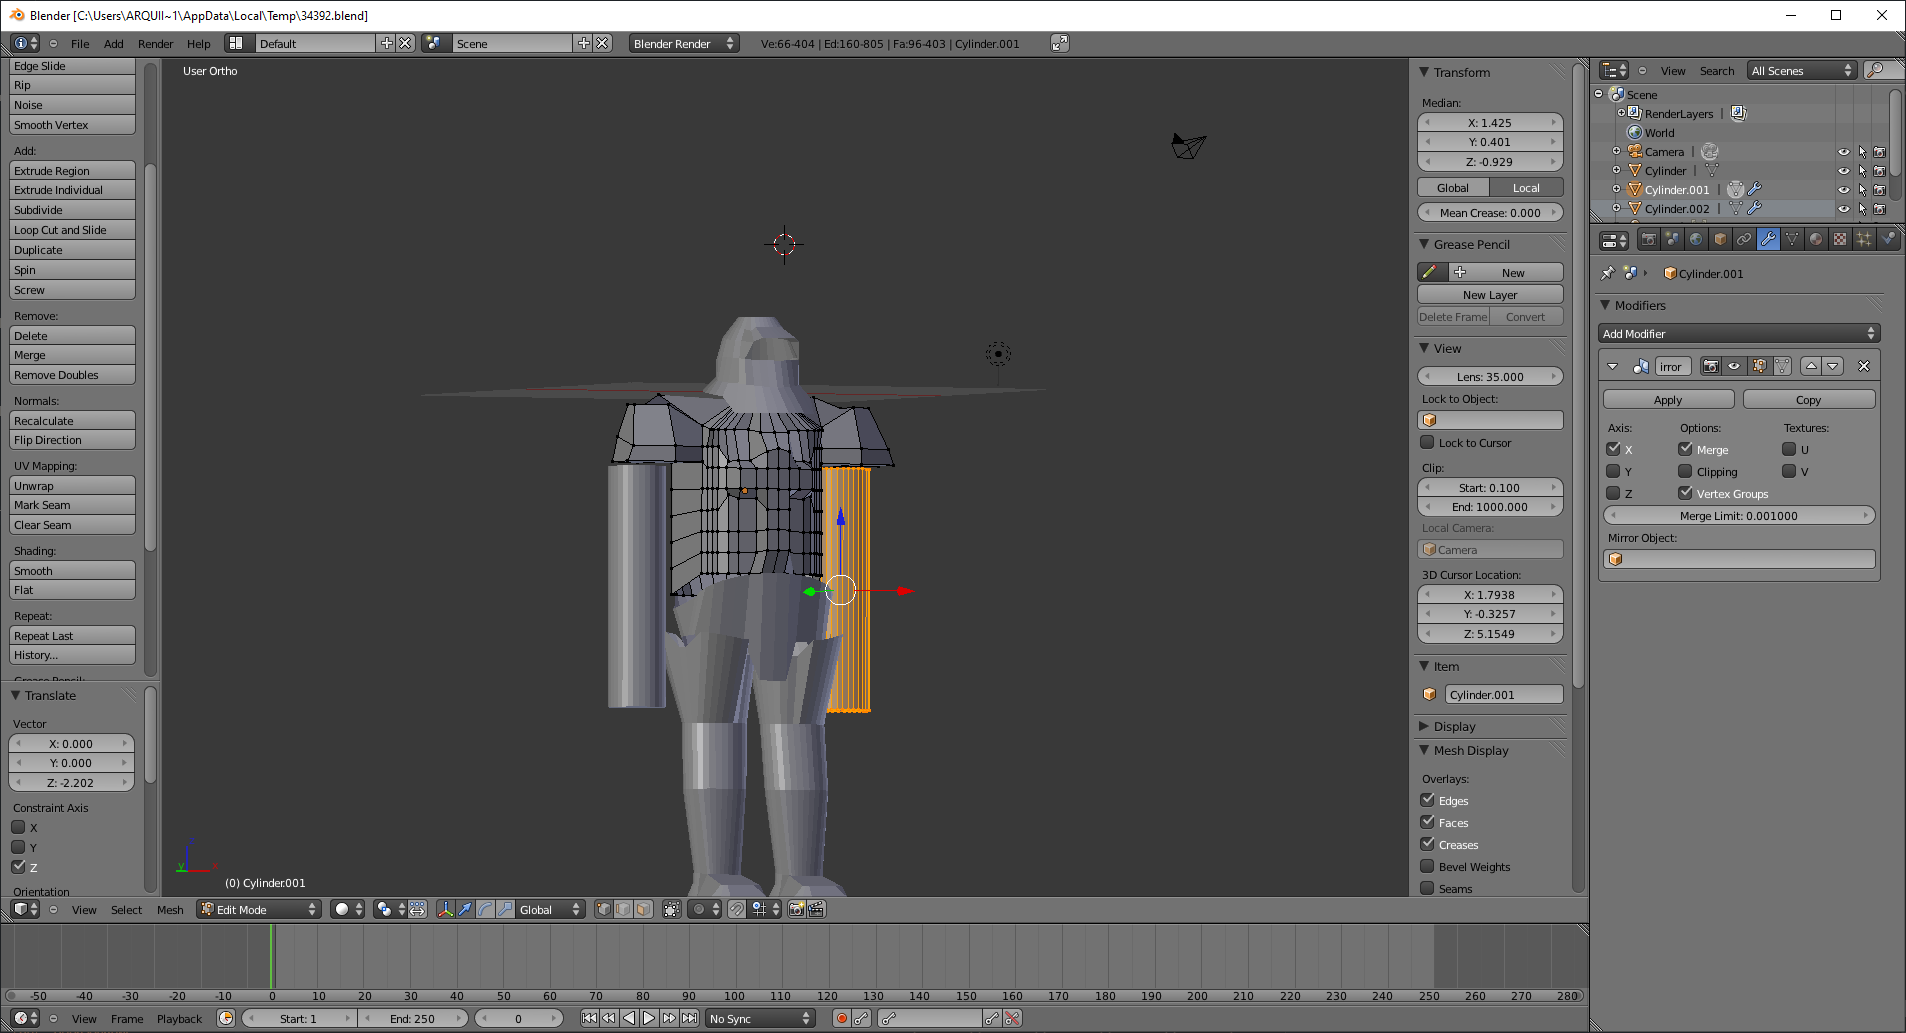Enable face select mode in viewport header
The image size is (1906, 1033).
[644, 909]
